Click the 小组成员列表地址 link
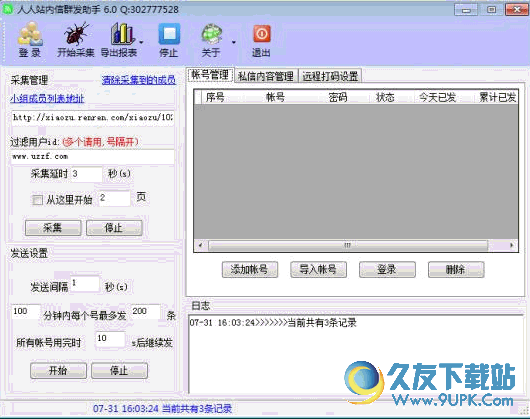Viewport: 530px width, 419px height. pyautogui.click(x=47, y=98)
